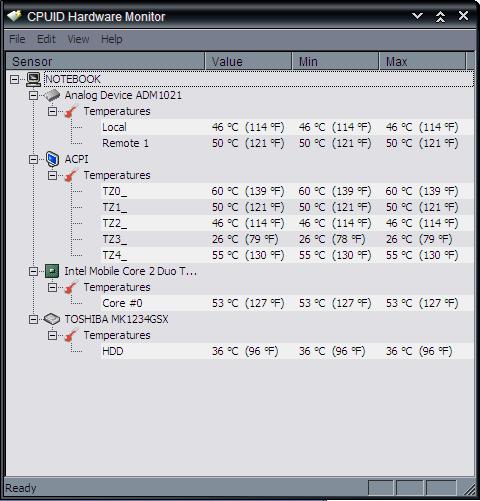Open the View menu
480x501 pixels.
pyautogui.click(x=78, y=39)
